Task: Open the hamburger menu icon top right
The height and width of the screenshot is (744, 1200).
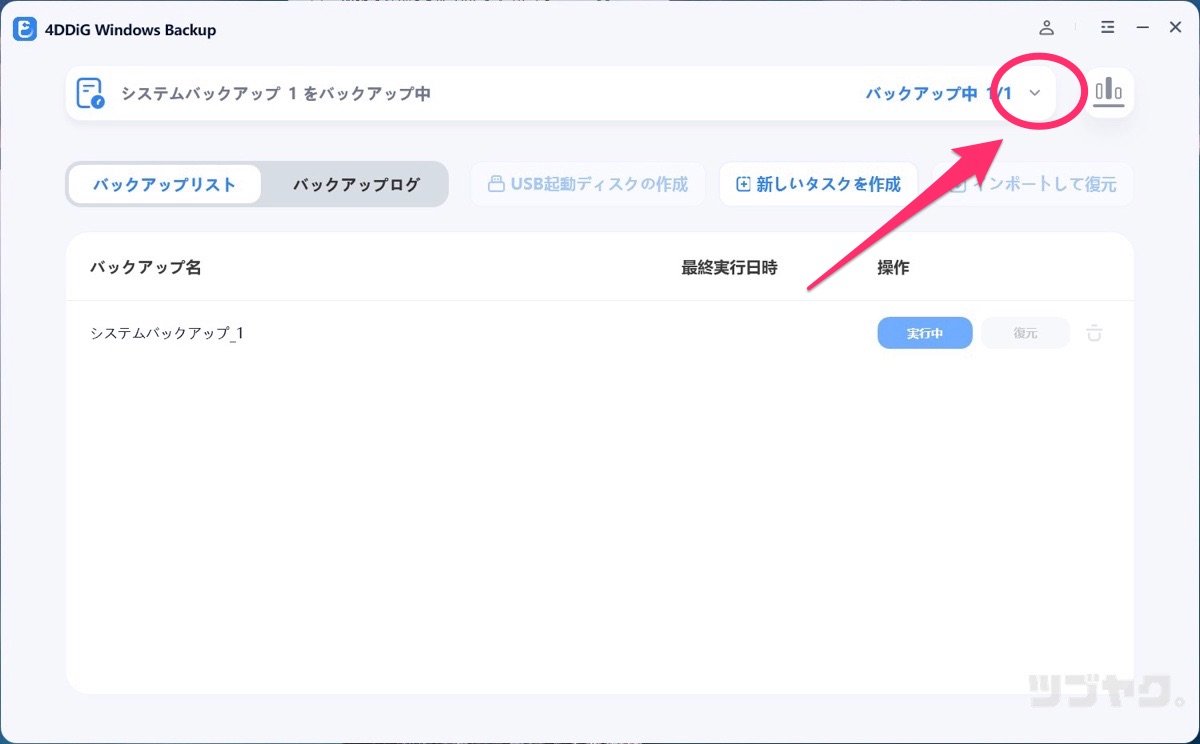Action: (x=1107, y=27)
